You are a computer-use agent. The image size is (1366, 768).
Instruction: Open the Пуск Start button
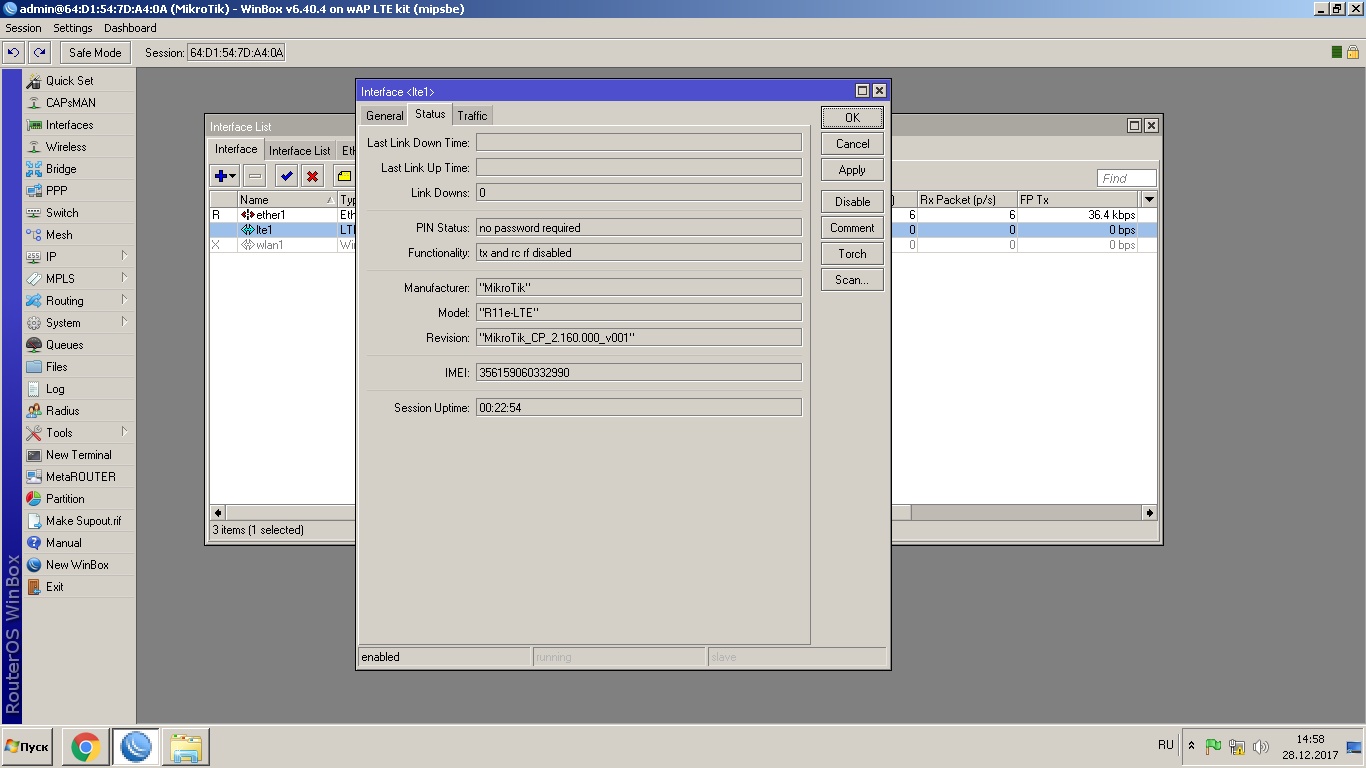point(27,747)
